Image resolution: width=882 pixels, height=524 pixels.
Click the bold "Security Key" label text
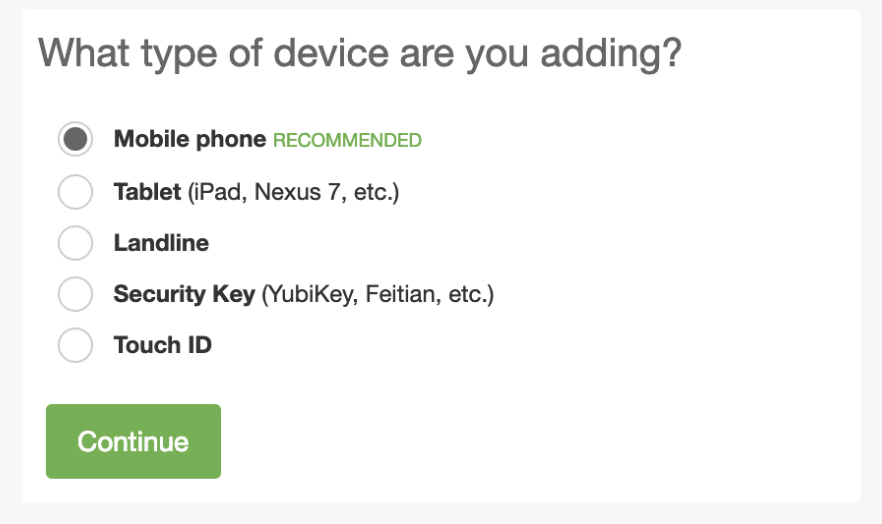click(x=184, y=295)
